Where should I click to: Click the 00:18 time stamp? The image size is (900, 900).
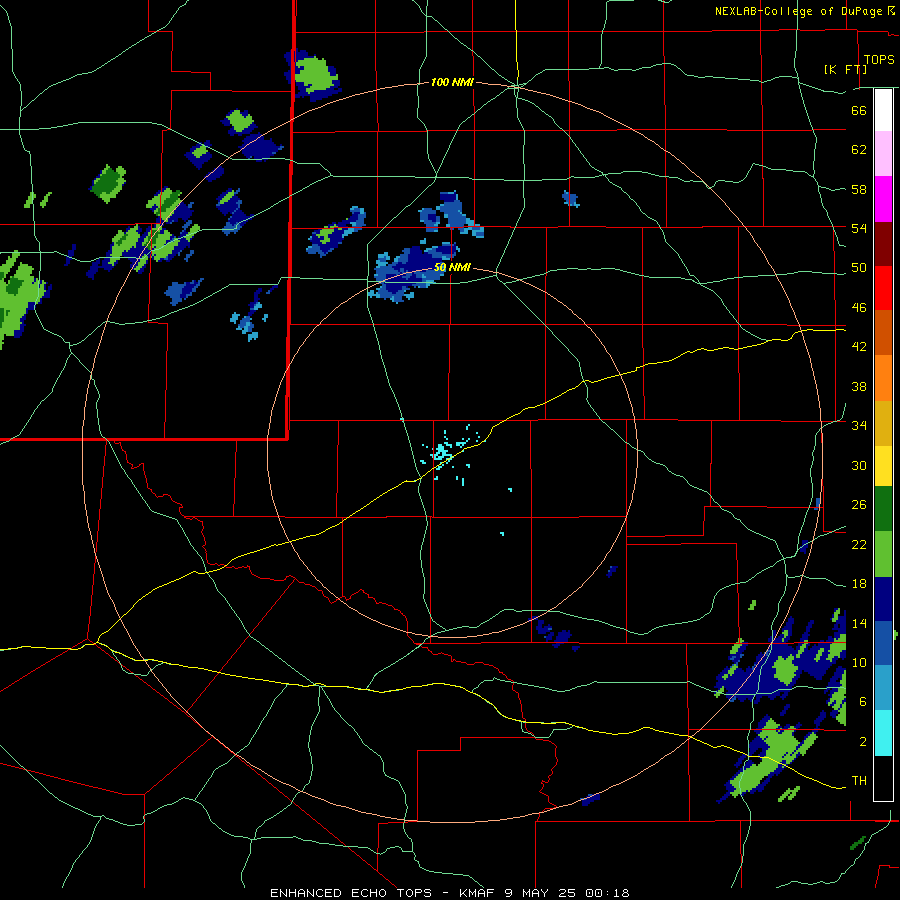tap(607, 893)
